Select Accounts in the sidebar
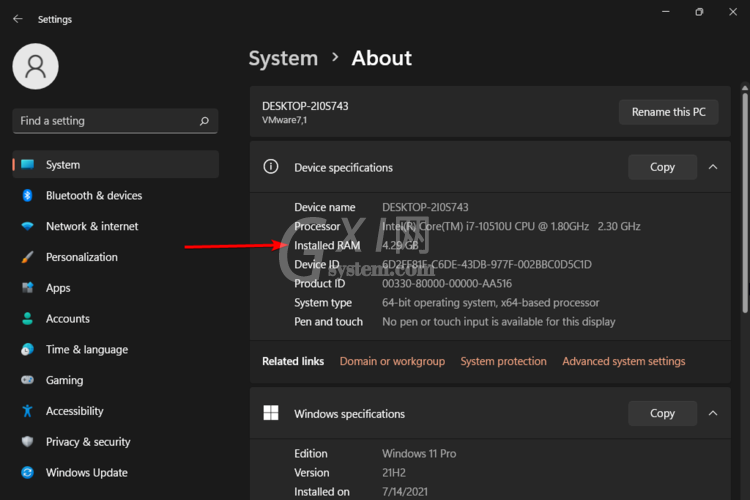The width and height of the screenshot is (750, 500). tap(116, 319)
